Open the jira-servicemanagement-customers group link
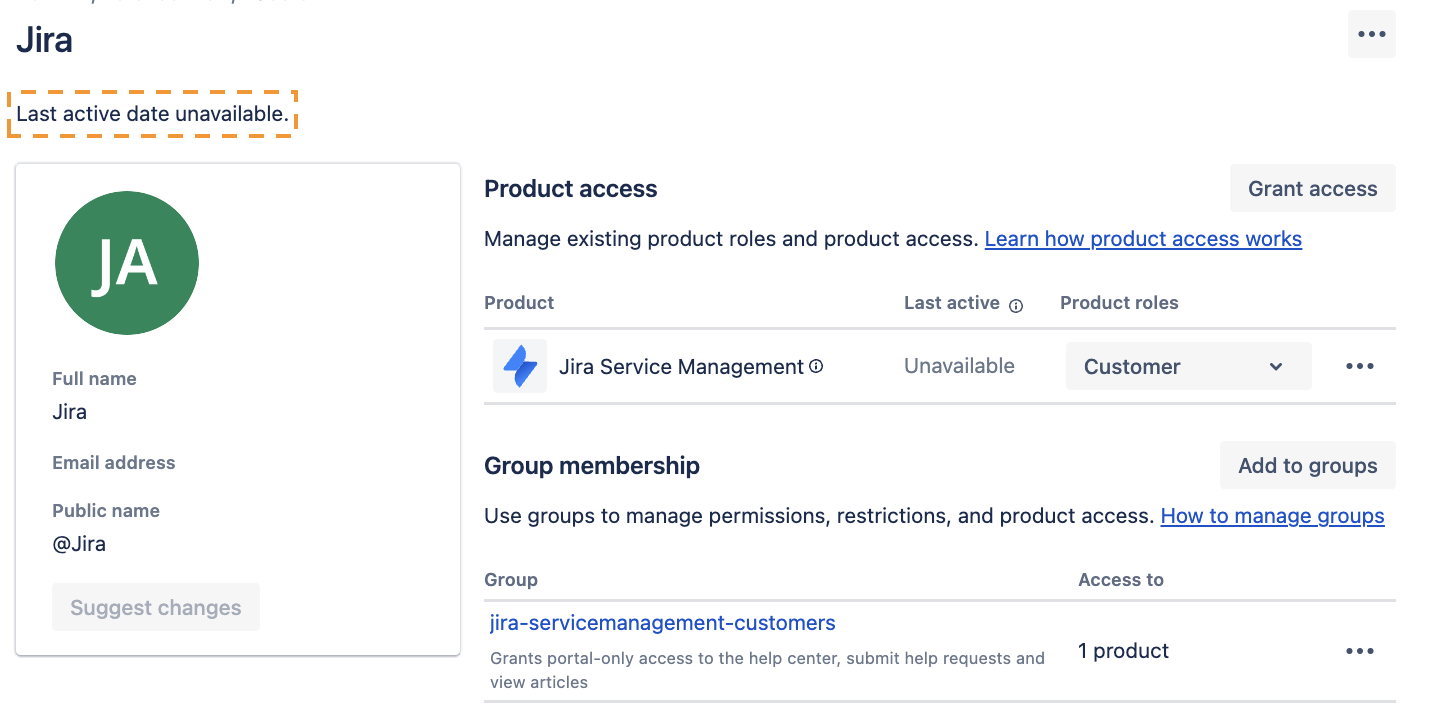Image resolution: width=1432 pixels, height=724 pixels. 662,623
